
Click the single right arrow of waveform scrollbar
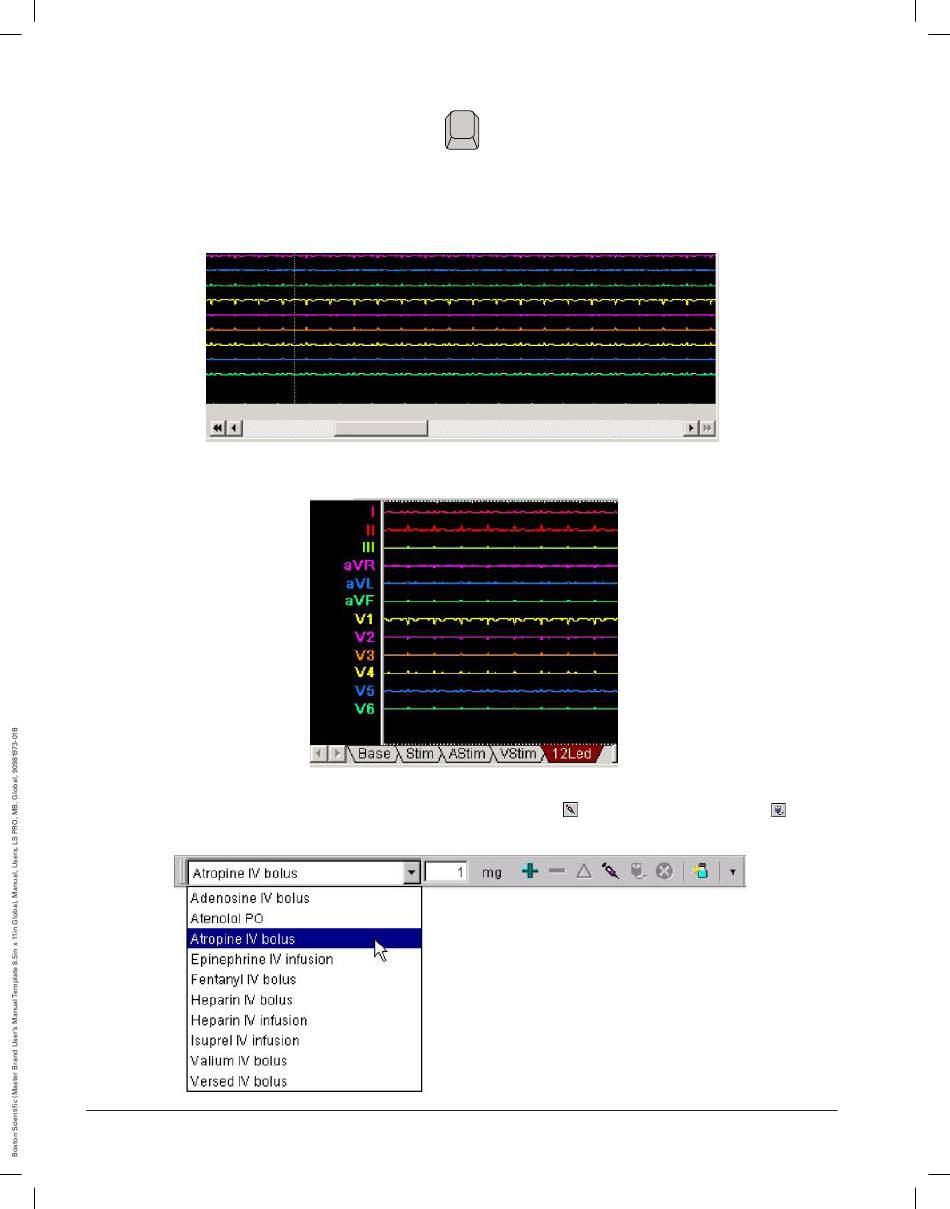coord(690,428)
